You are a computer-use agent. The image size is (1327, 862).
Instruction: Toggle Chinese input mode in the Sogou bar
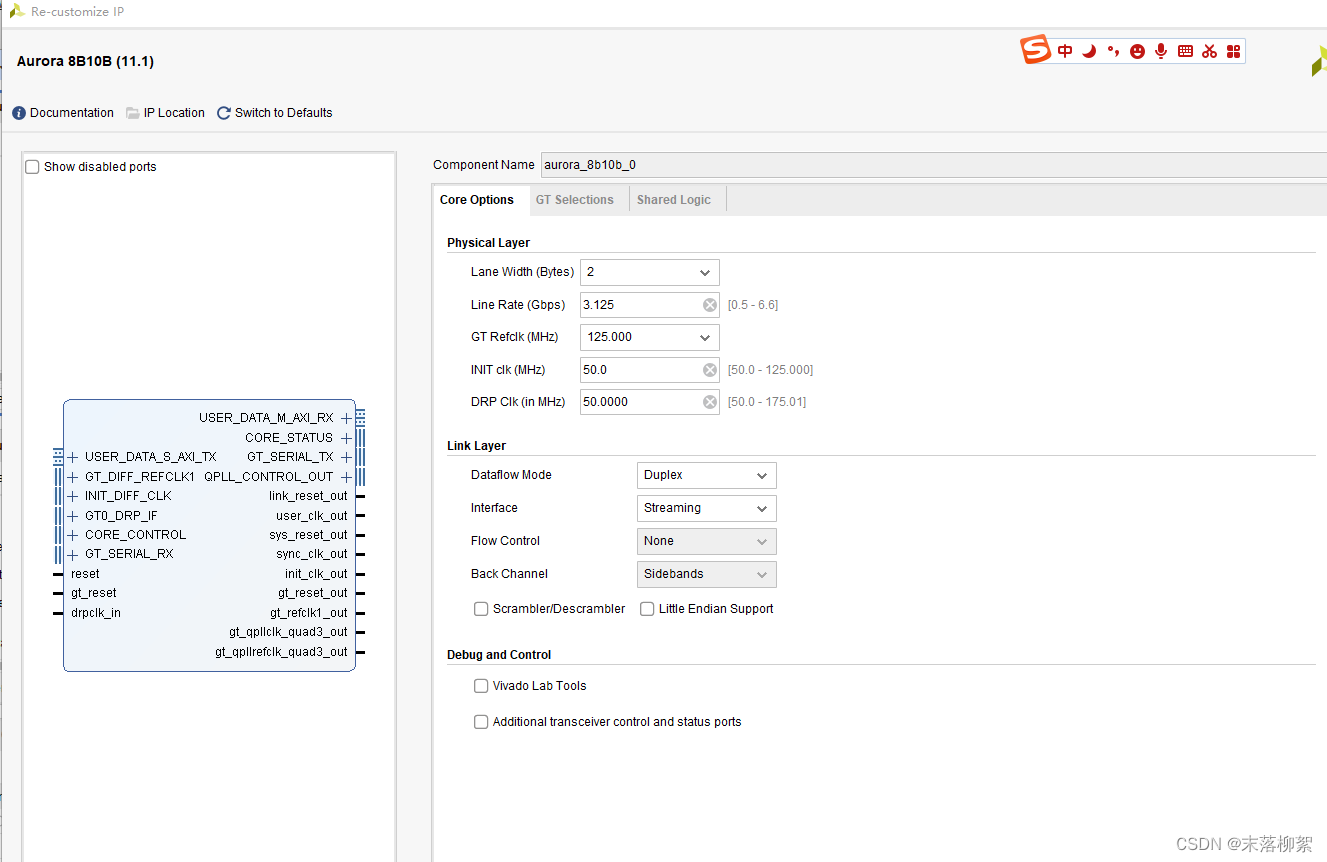(1065, 51)
